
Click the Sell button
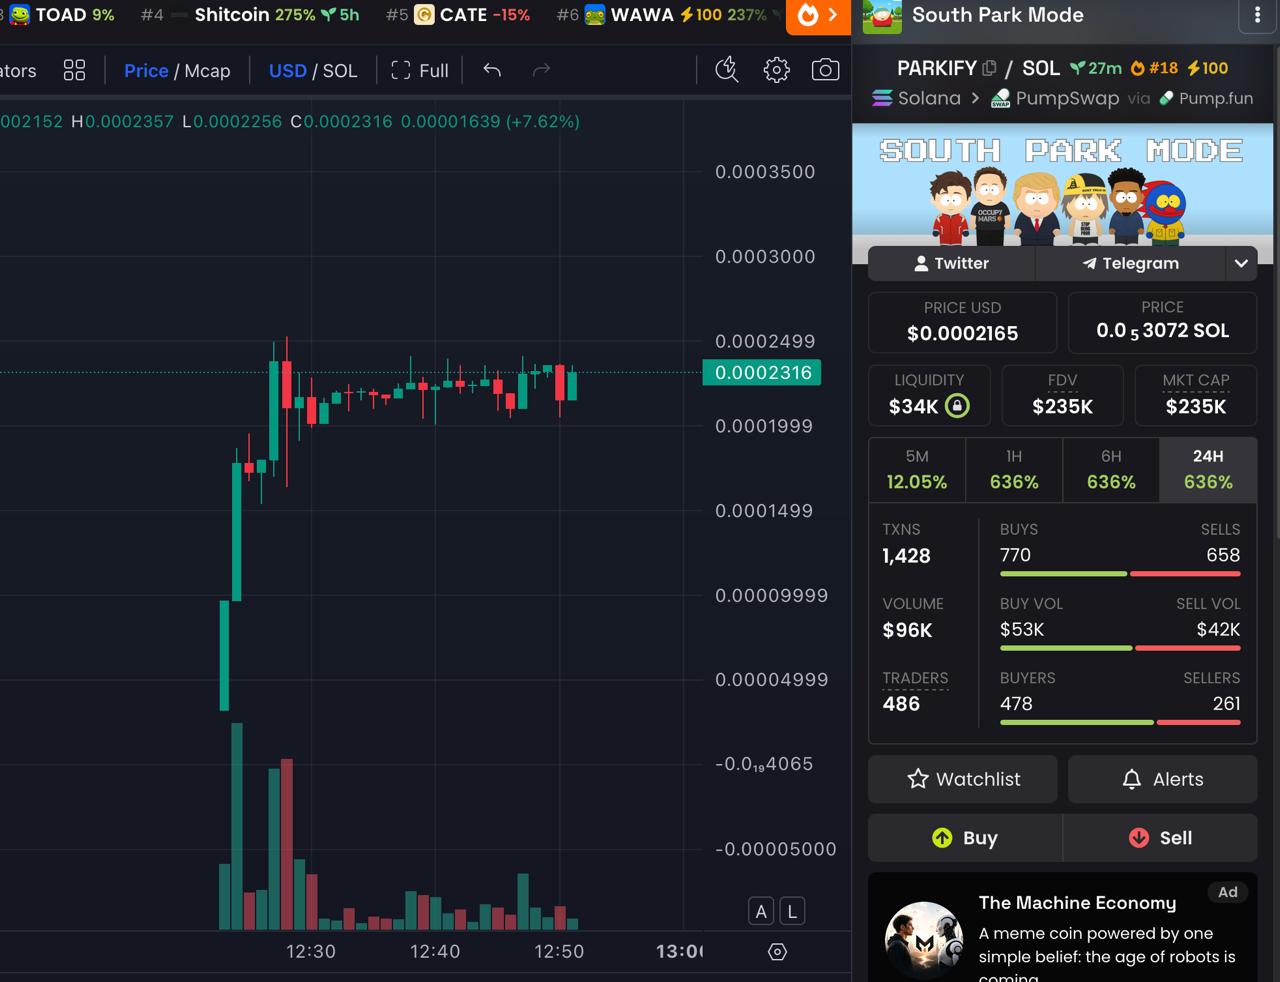tap(1160, 838)
